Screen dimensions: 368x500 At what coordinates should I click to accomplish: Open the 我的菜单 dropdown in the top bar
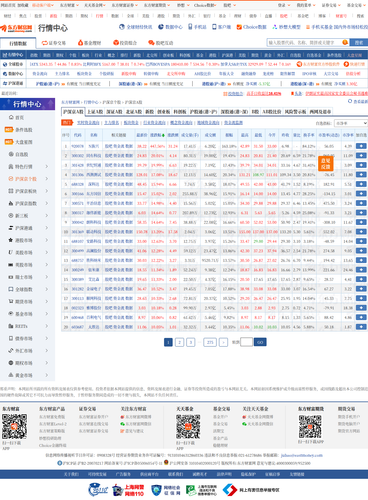coord(306,5)
